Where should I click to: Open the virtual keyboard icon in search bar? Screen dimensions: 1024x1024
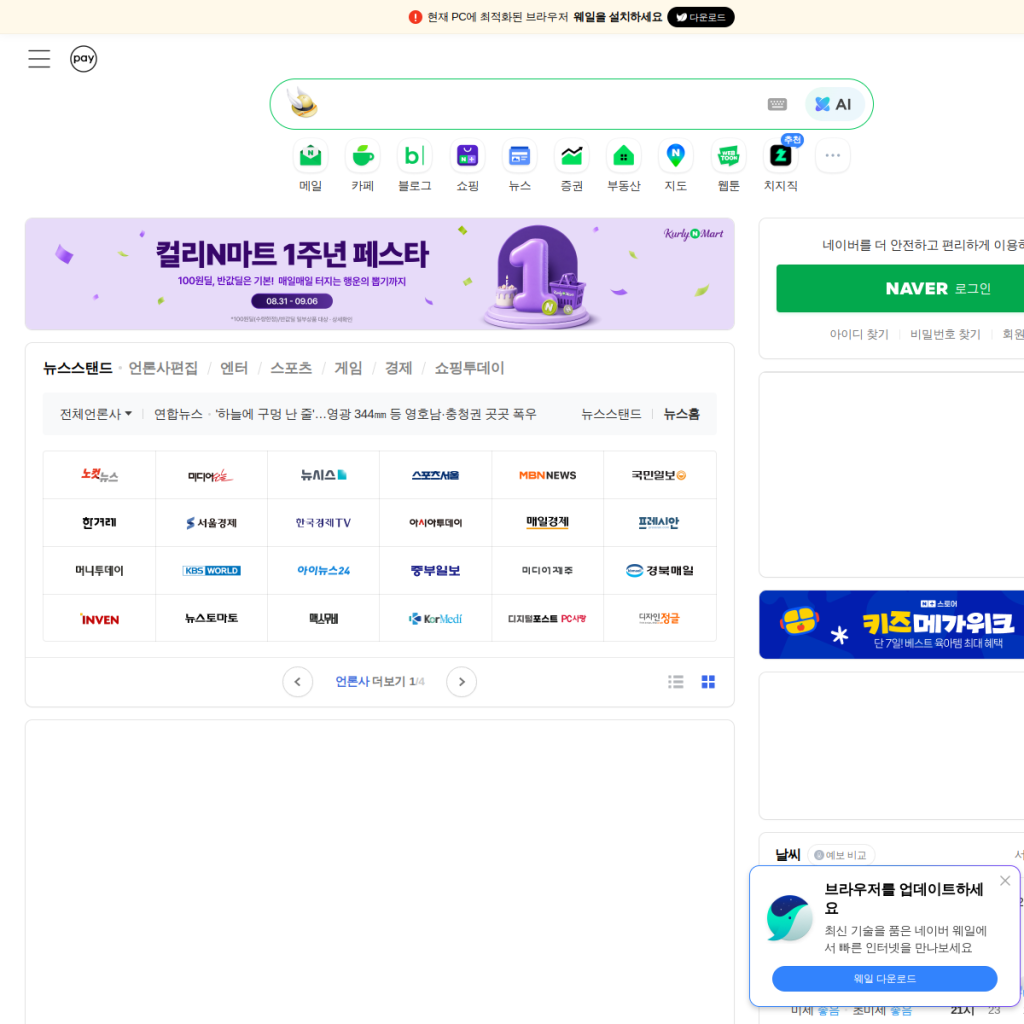click(x=777, y=104)
